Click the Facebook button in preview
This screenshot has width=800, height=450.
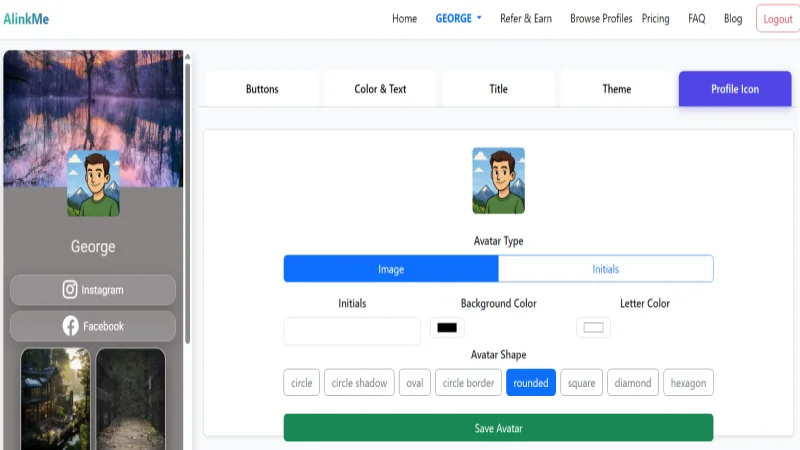93,326
